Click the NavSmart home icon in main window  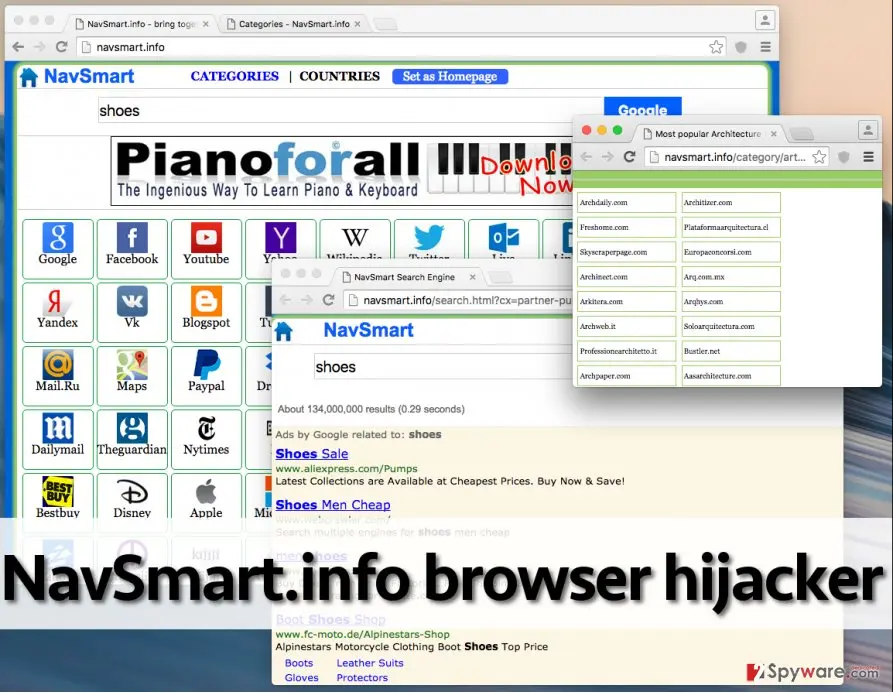pos(28,77)
